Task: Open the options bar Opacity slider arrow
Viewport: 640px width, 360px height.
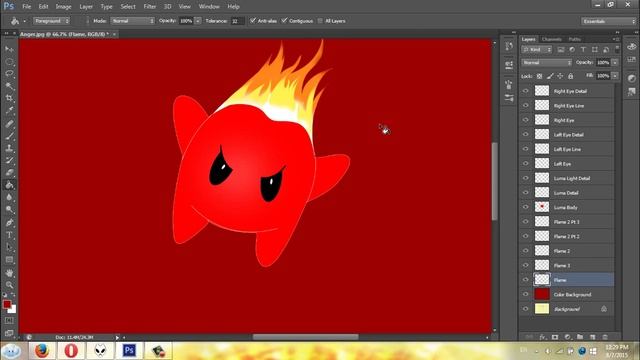Action: tap(198, 21)
